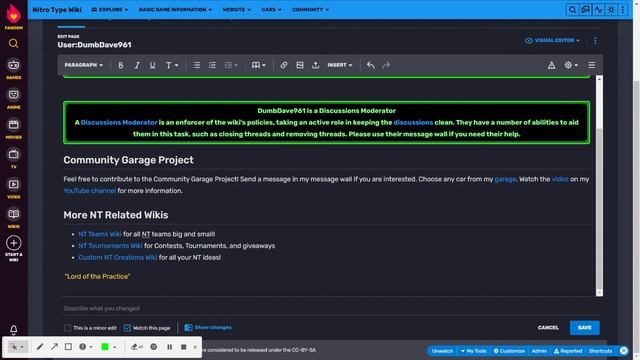Apply Underline formatting
This screenshot has height=360, width=640.
pos(152,65)
